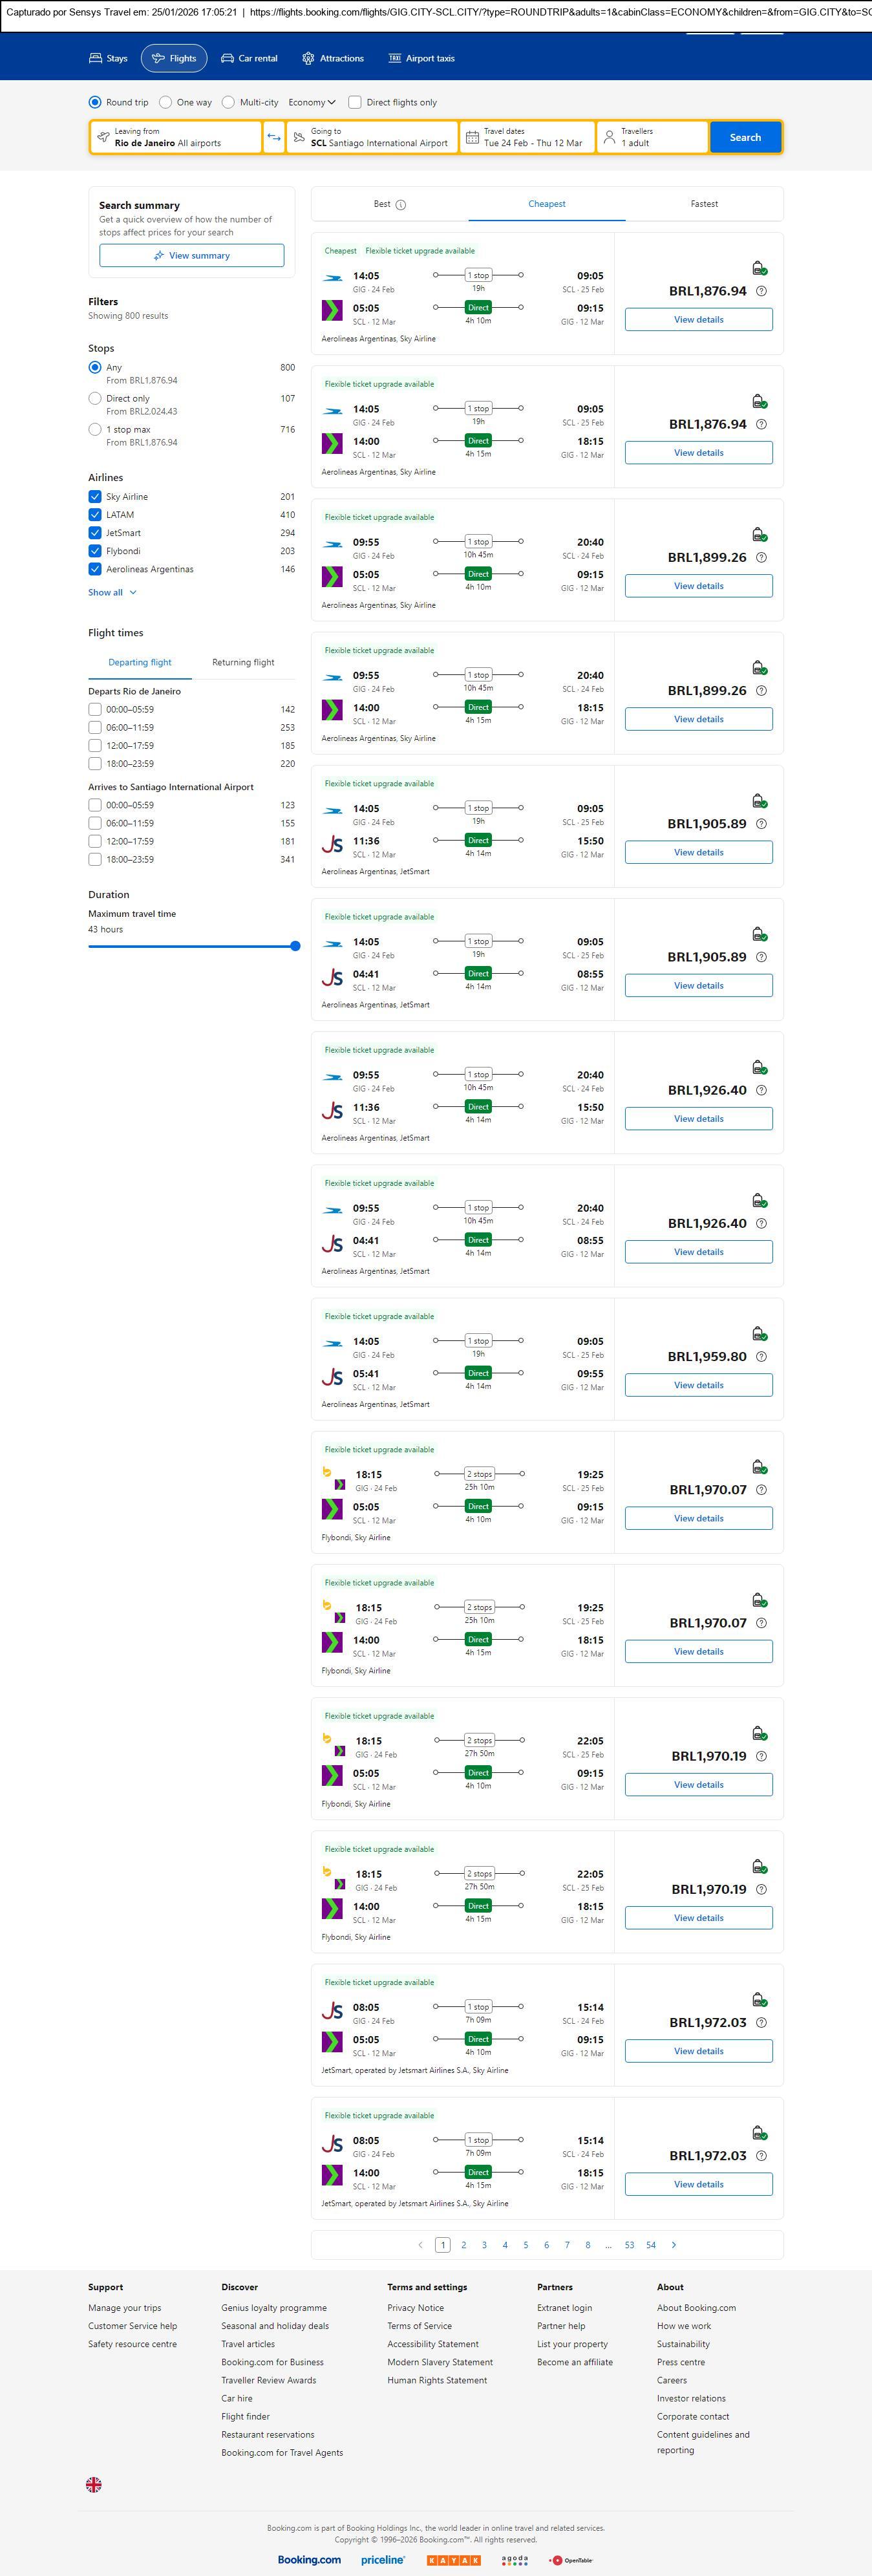The width and height of the screenshot is (872, 2576).
Task: Open Car rental from the top navigation
Action: click(249, 59)
